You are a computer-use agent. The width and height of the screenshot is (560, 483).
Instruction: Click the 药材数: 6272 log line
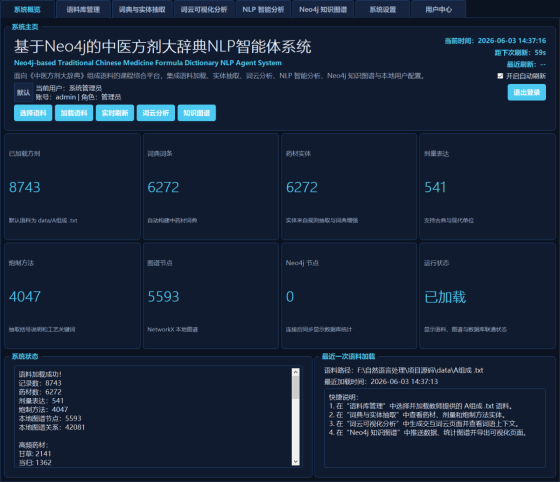point(40,392)
